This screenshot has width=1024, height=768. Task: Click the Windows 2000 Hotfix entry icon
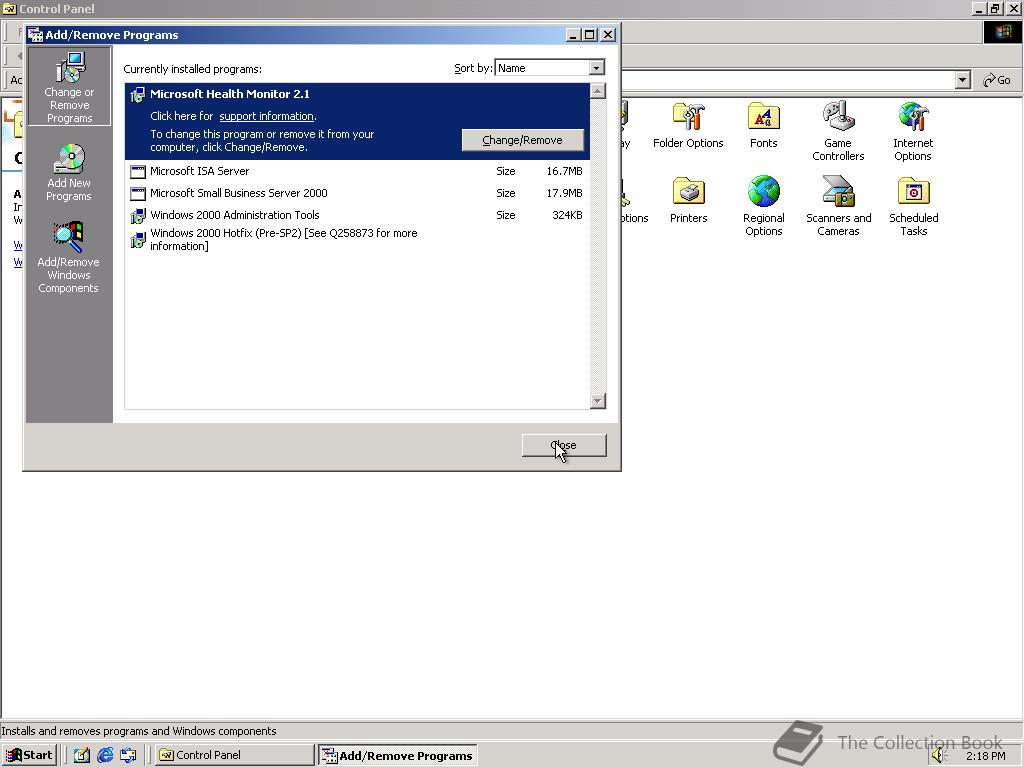tap(137, 240)
